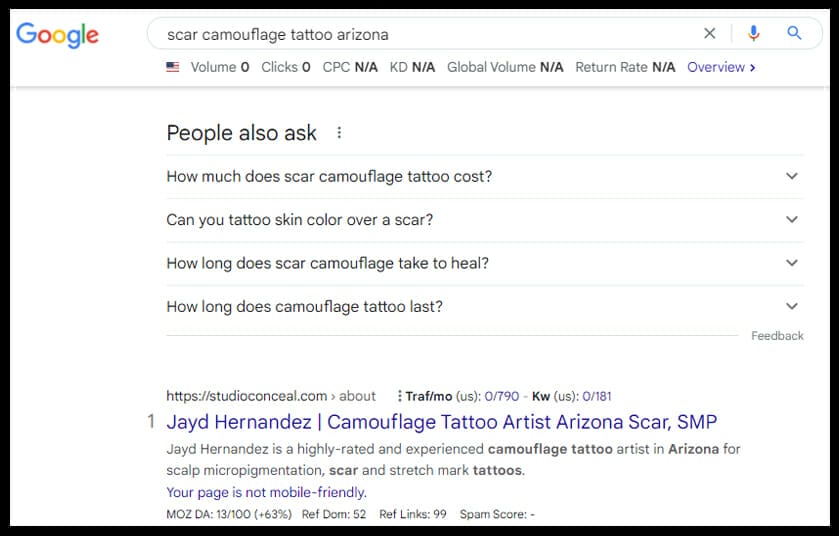
Task: Click the Ref Dom: 52 value
Action: (x=334, y=515)
